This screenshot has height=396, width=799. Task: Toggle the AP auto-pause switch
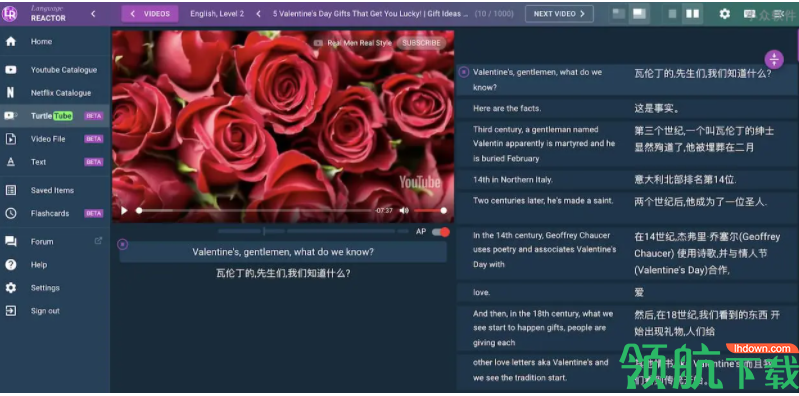(441, 232)
